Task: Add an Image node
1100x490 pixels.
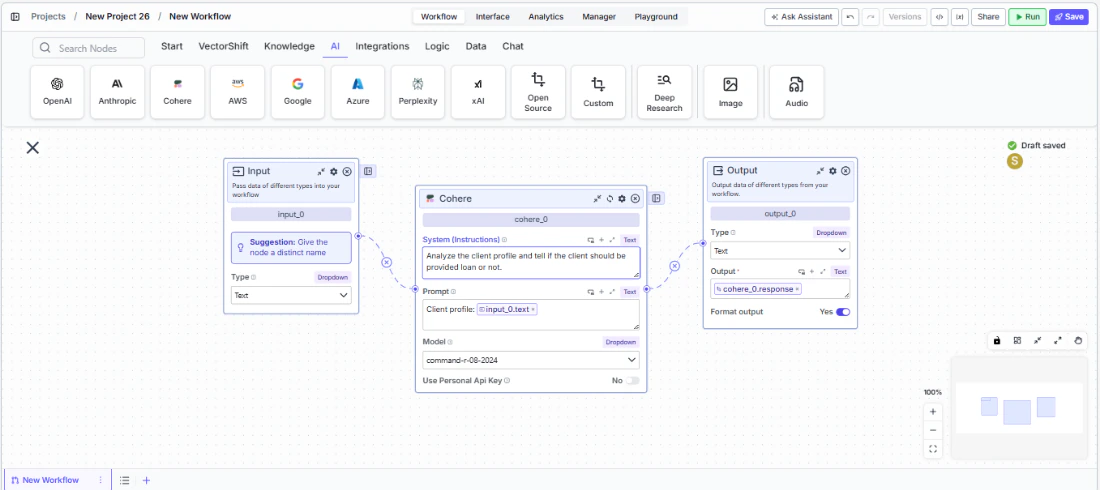Action: pyautogui.click(x=730, y=92)
